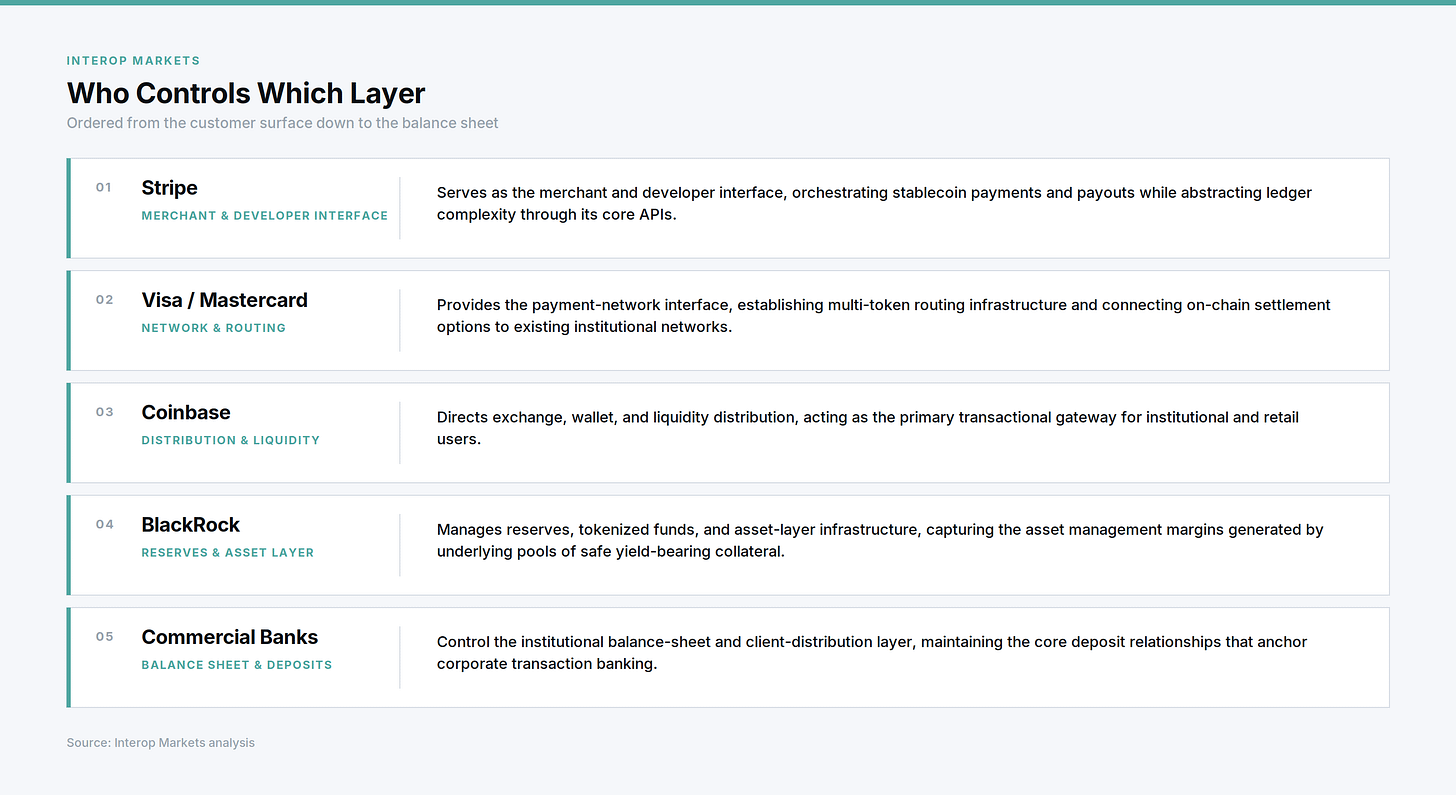Click the "INTEROP MARKETS" label above the title
Screen dimensions: 1456x795
coord(133,61)
